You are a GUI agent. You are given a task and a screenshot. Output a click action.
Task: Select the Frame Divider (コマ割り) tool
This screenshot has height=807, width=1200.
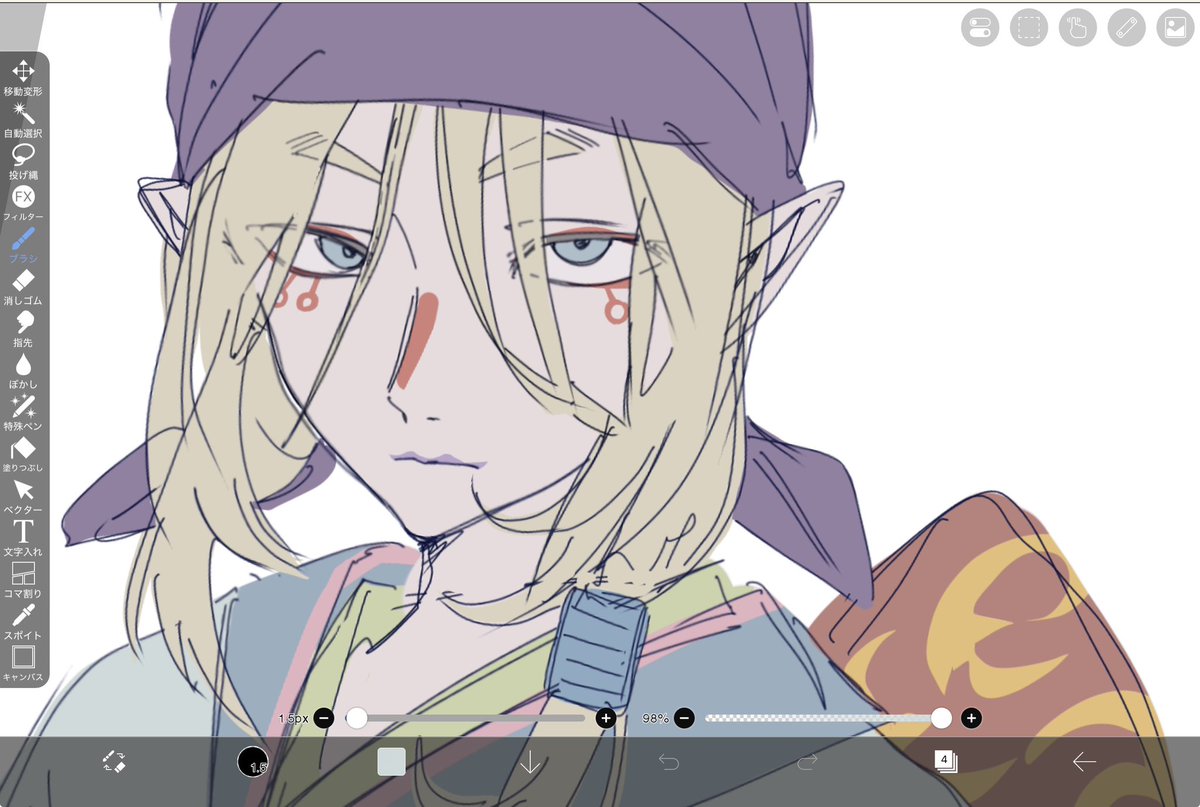point(24,581)
